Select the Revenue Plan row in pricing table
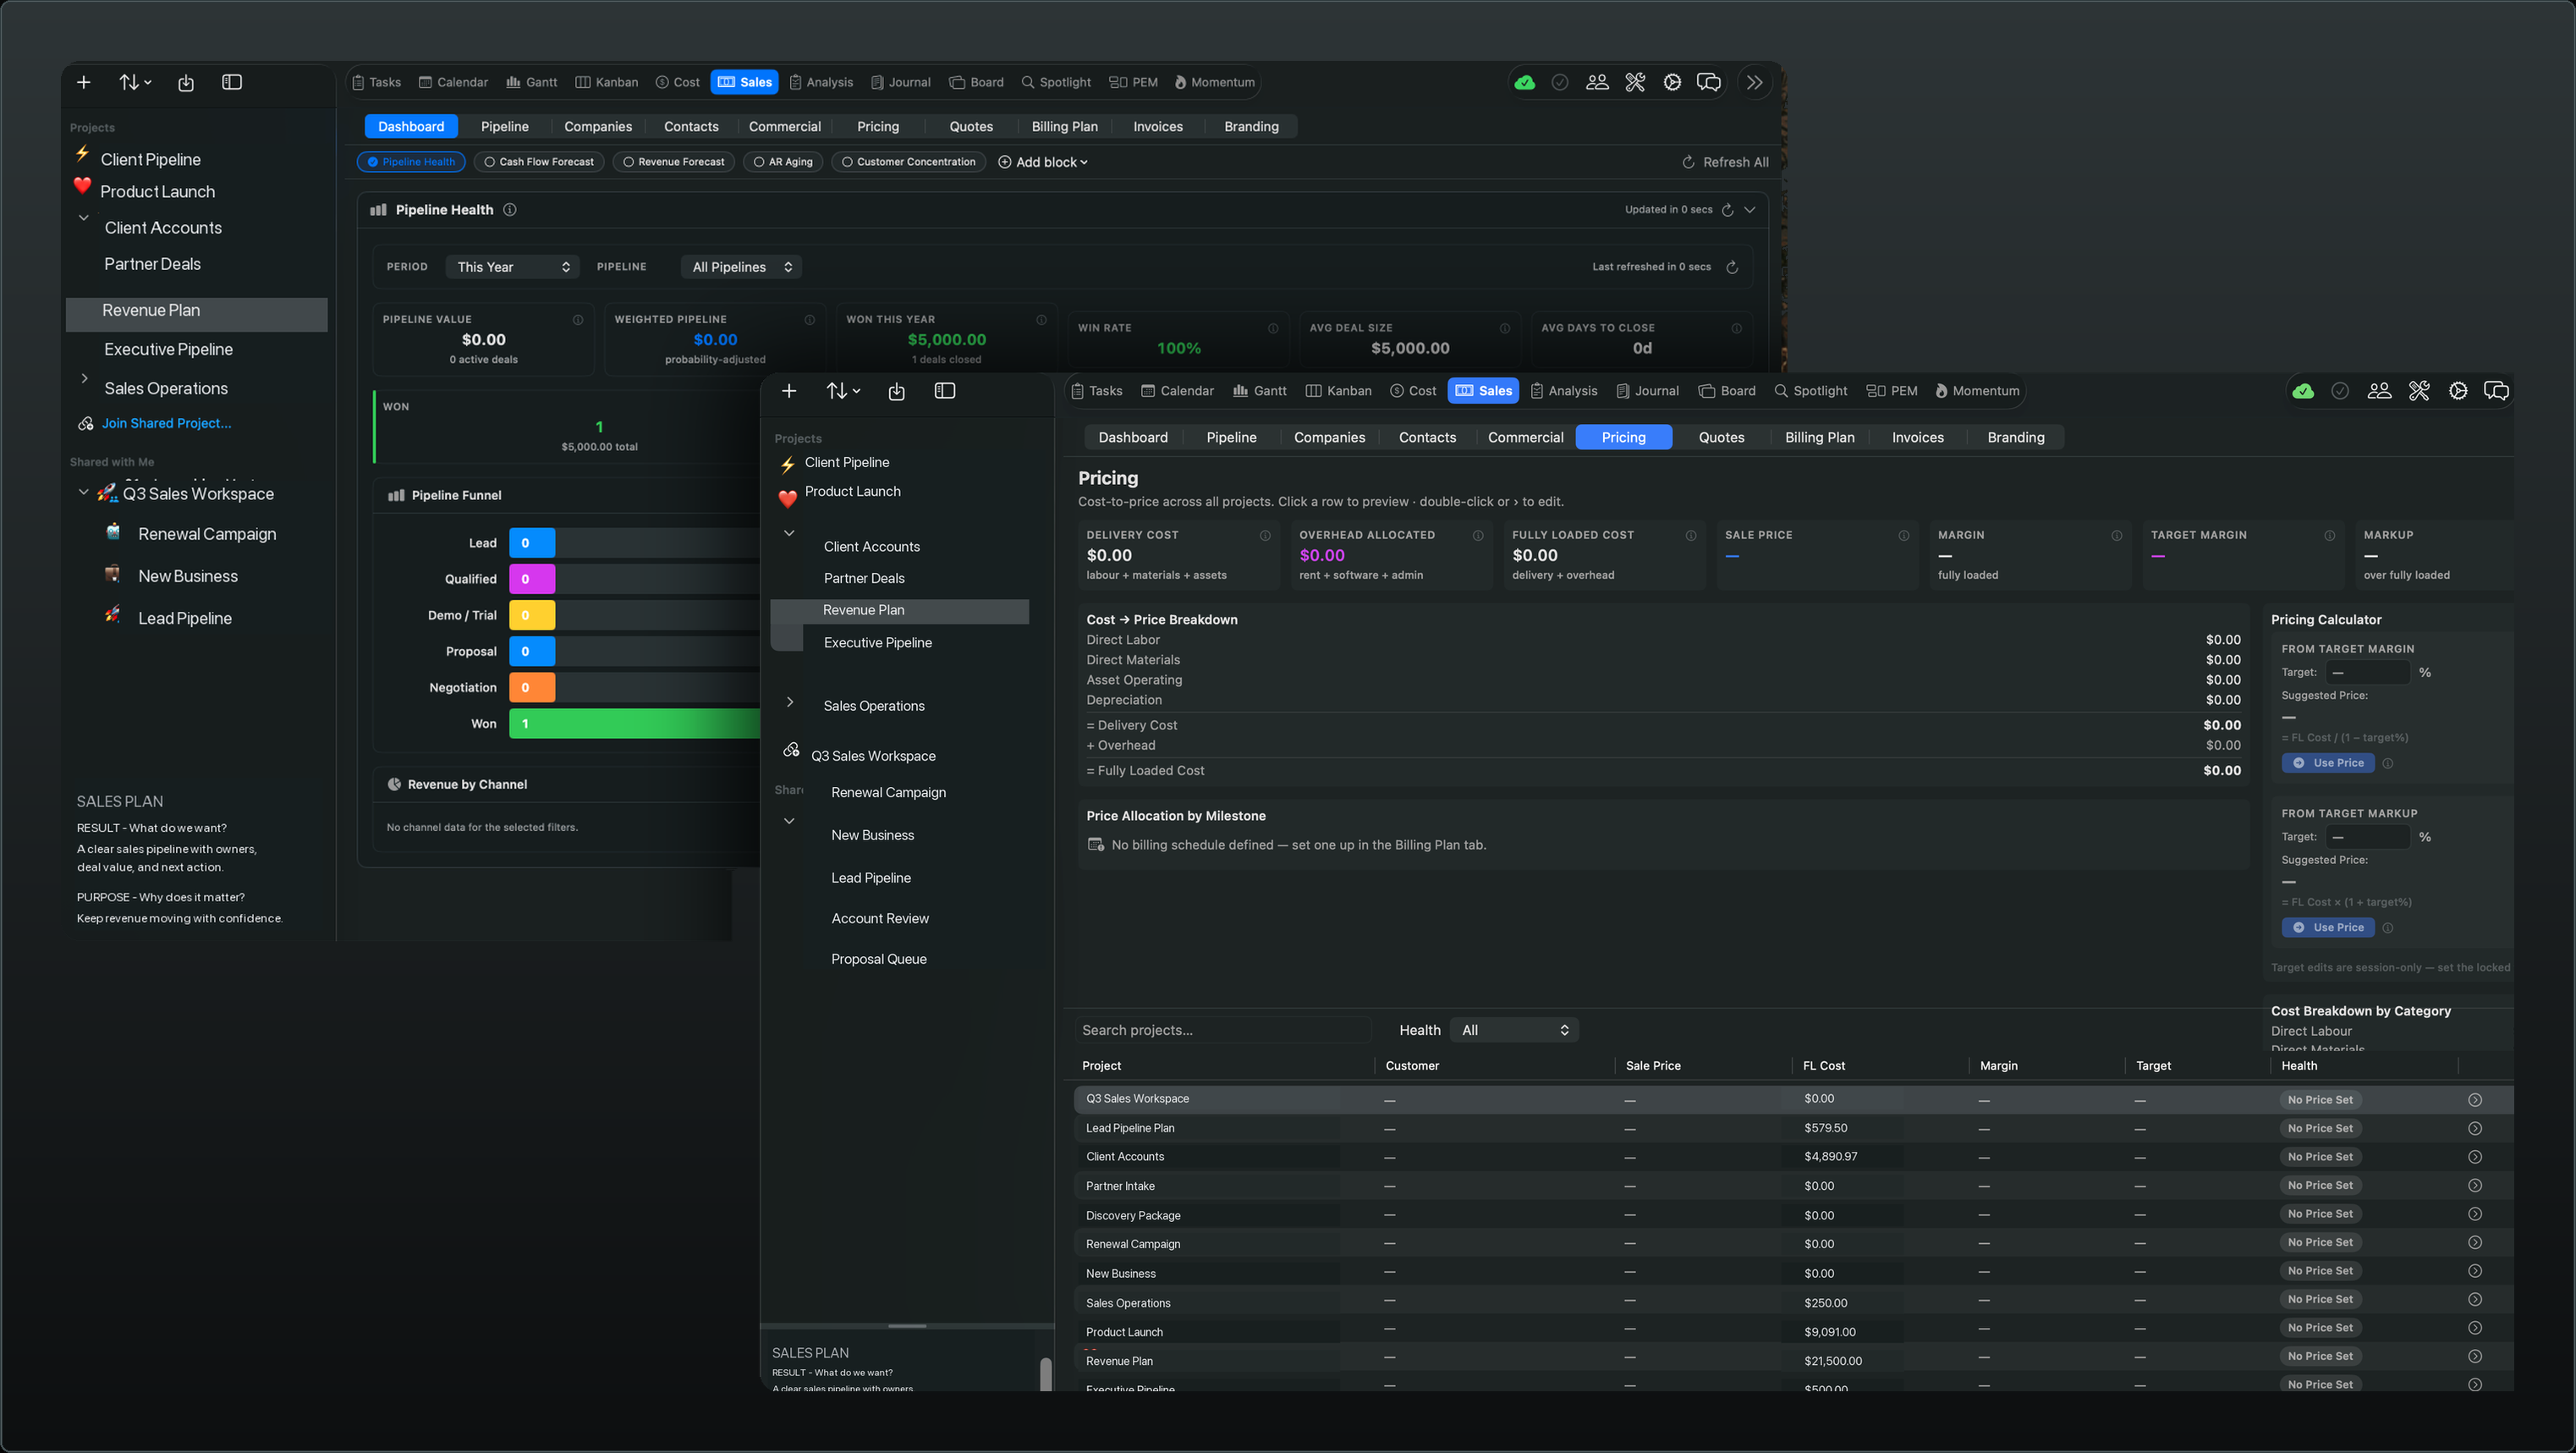The image size is (2576, 1453). coord(1793,1360)
